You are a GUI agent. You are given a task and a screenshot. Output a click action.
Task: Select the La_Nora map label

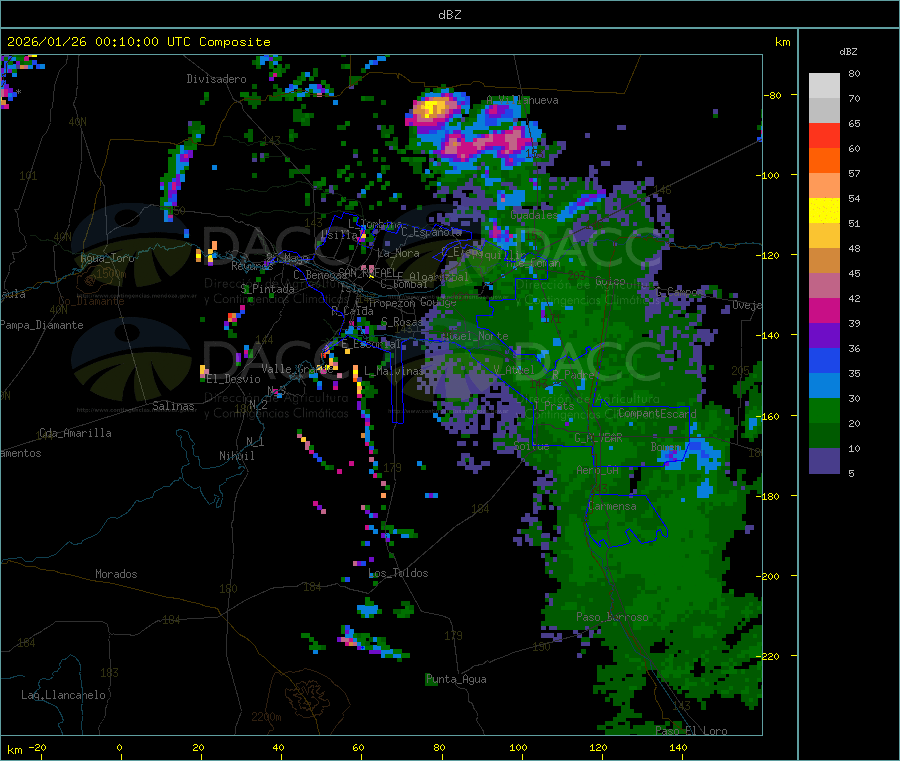pyautogui.click(x=398, y=253)
